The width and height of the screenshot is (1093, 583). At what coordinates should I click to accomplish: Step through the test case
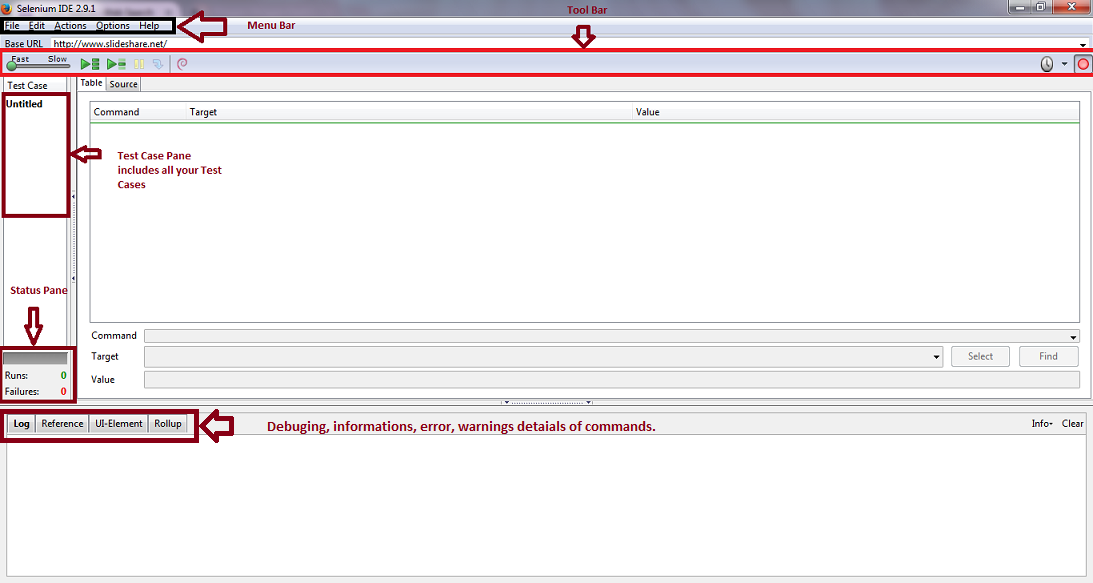pos(157,63)
